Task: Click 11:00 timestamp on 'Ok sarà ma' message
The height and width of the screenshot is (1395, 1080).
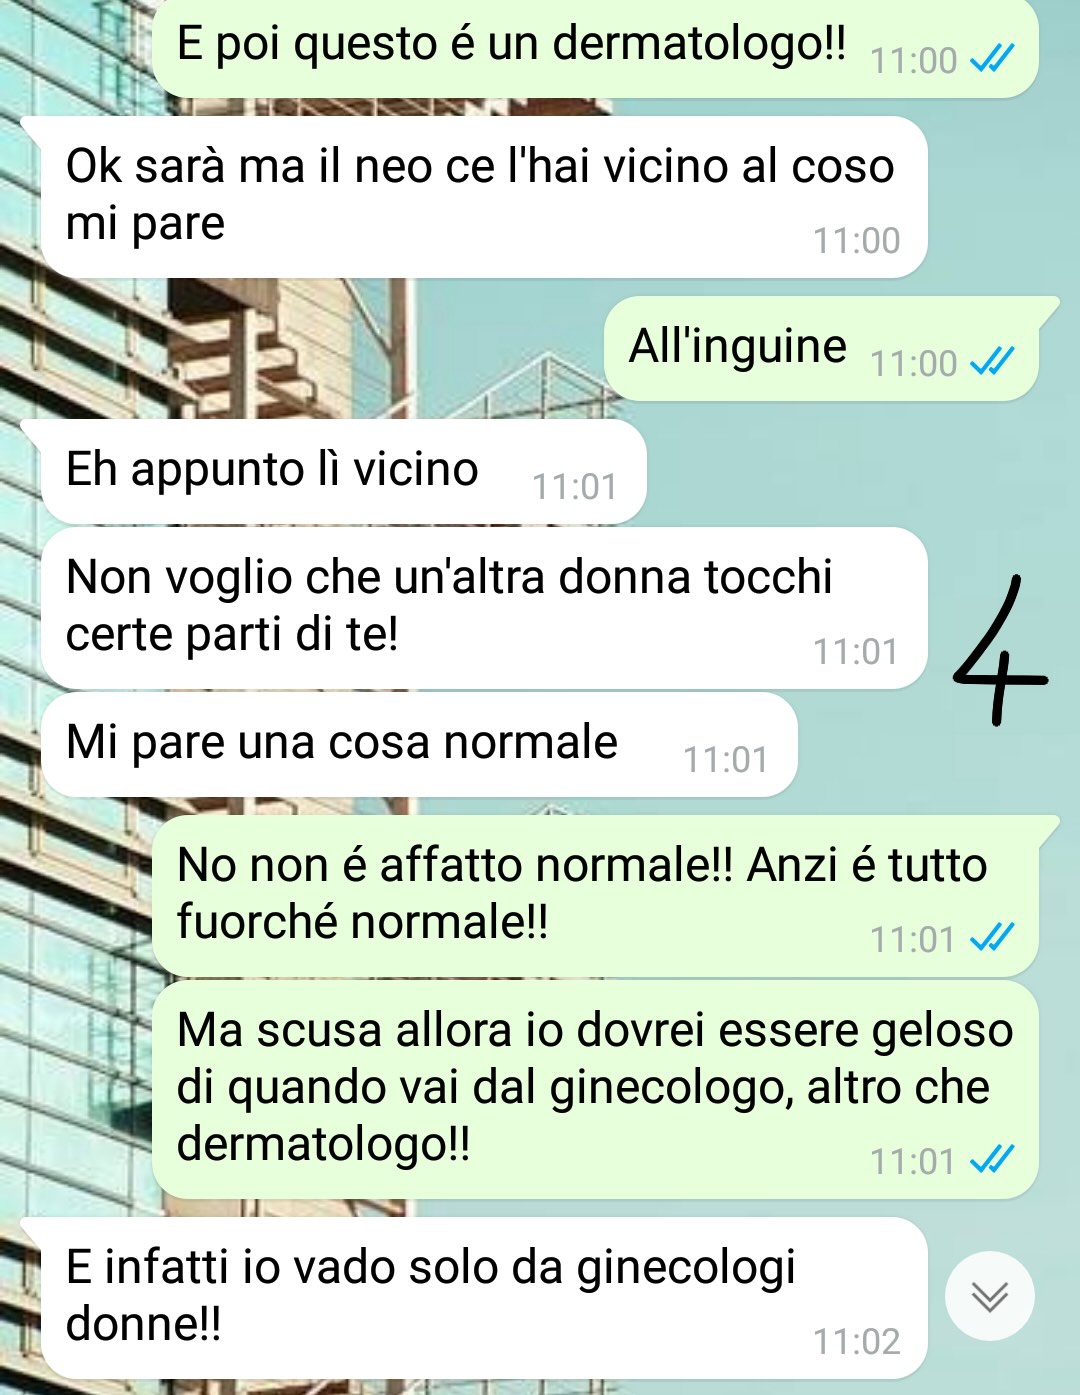Action: point(856,240)
